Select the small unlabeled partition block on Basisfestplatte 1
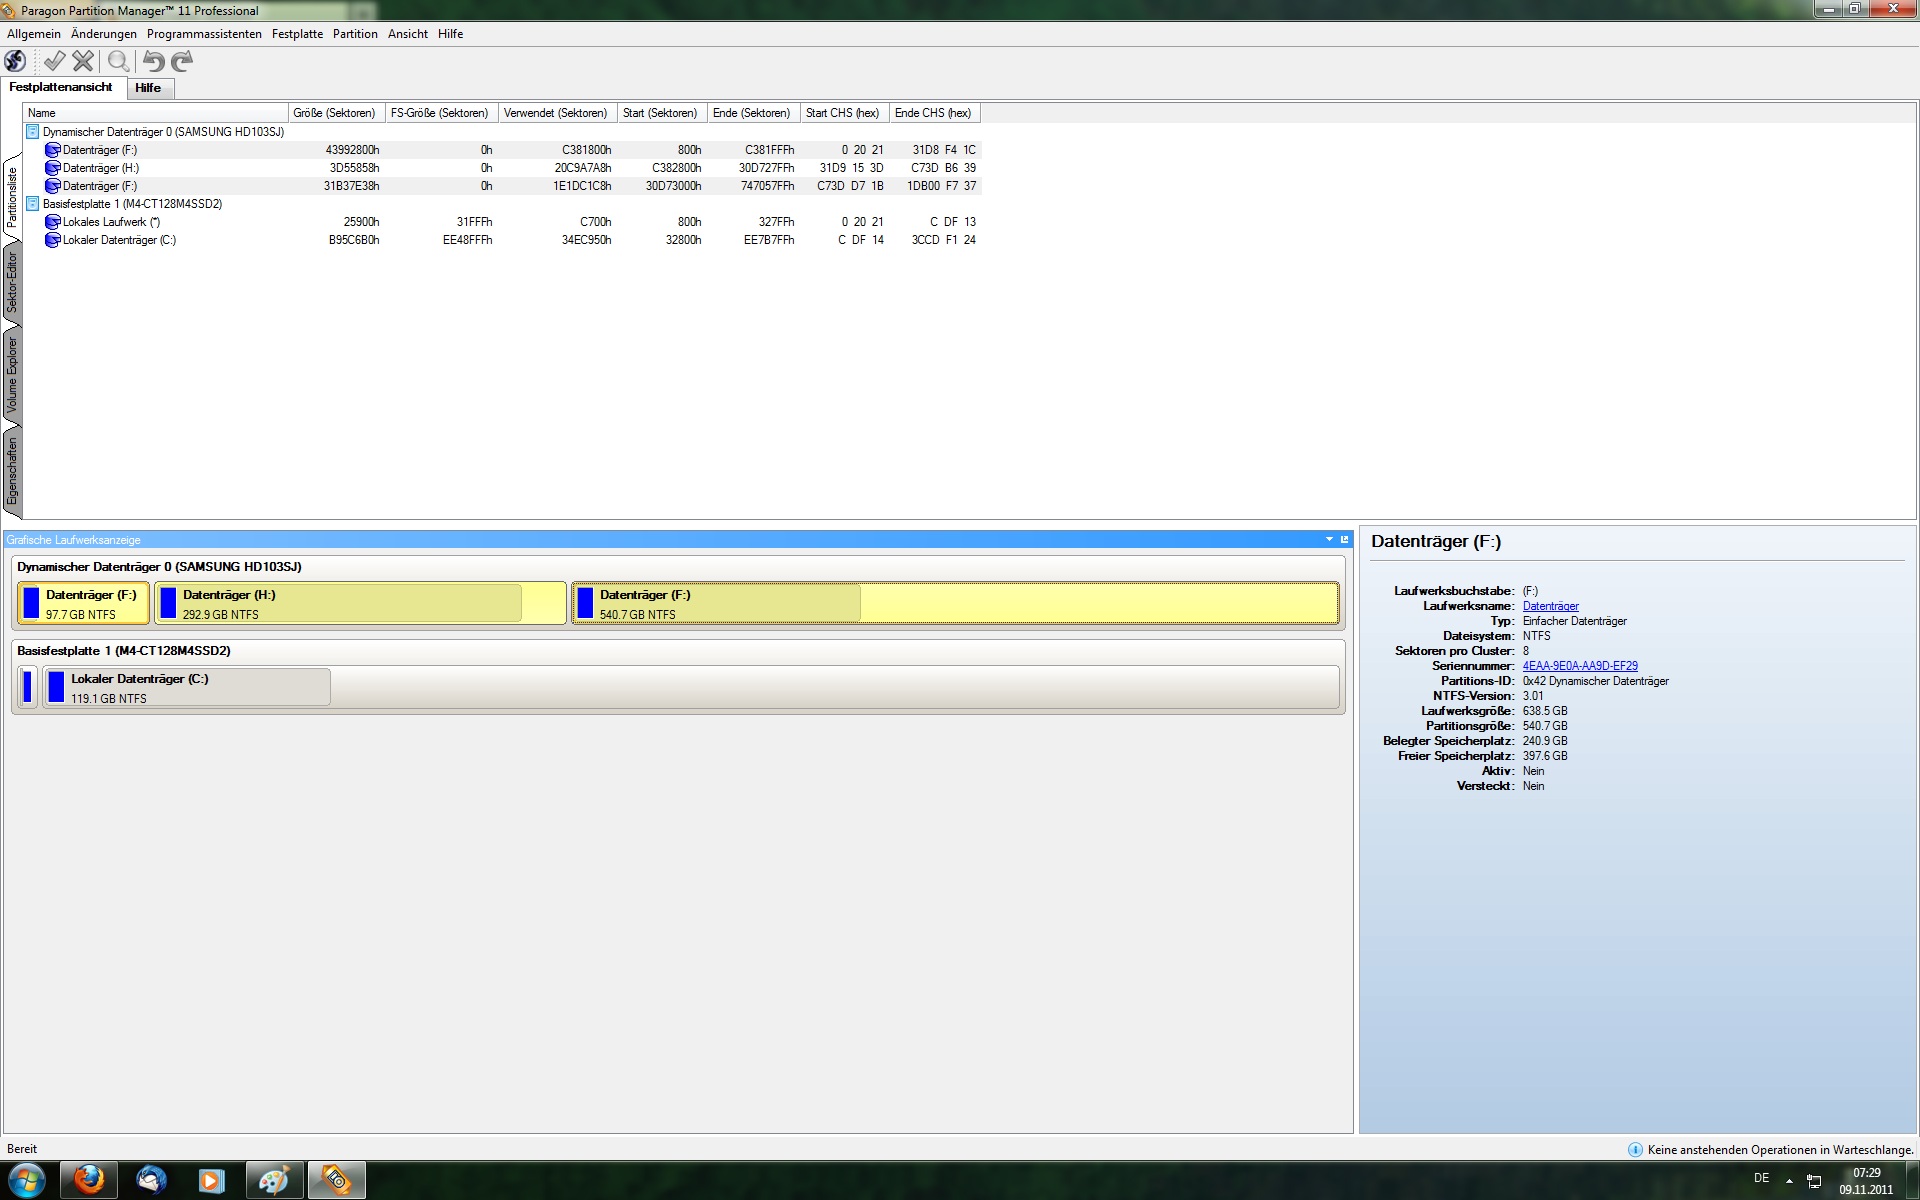1920x1200 pixels. point(28,688)
